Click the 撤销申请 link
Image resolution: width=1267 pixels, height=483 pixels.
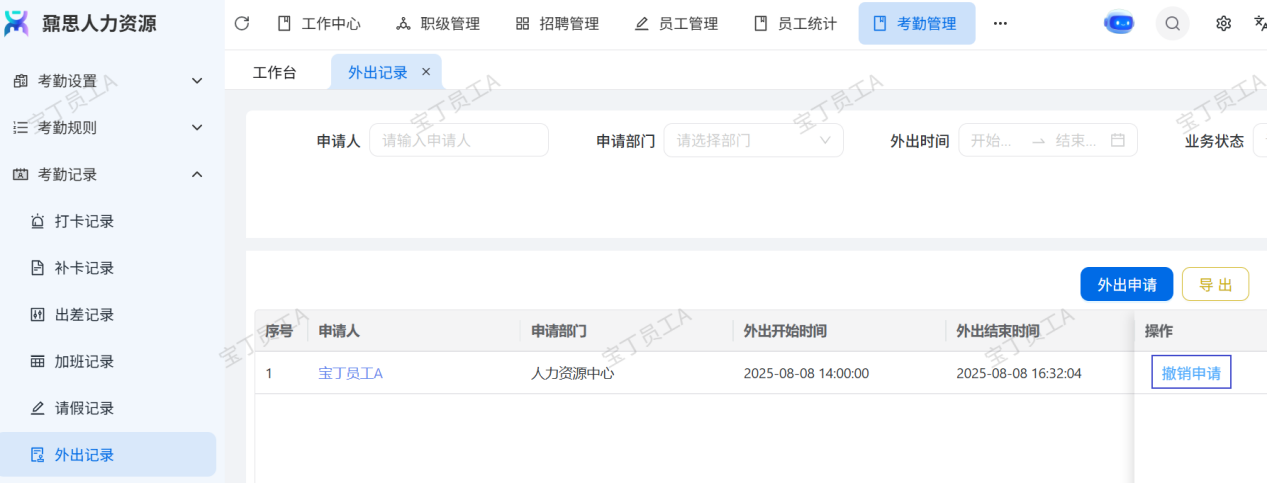tap(1191, 373)
